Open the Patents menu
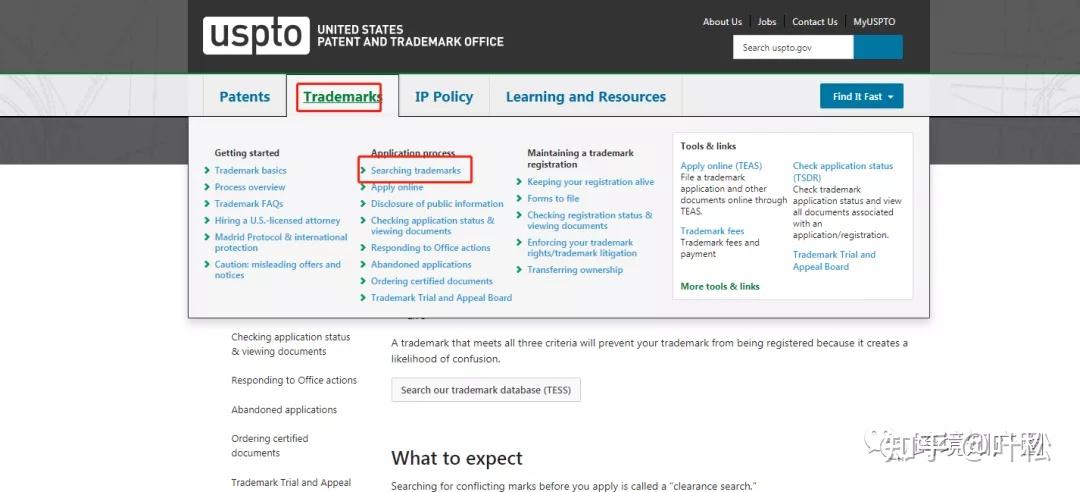 245,97
